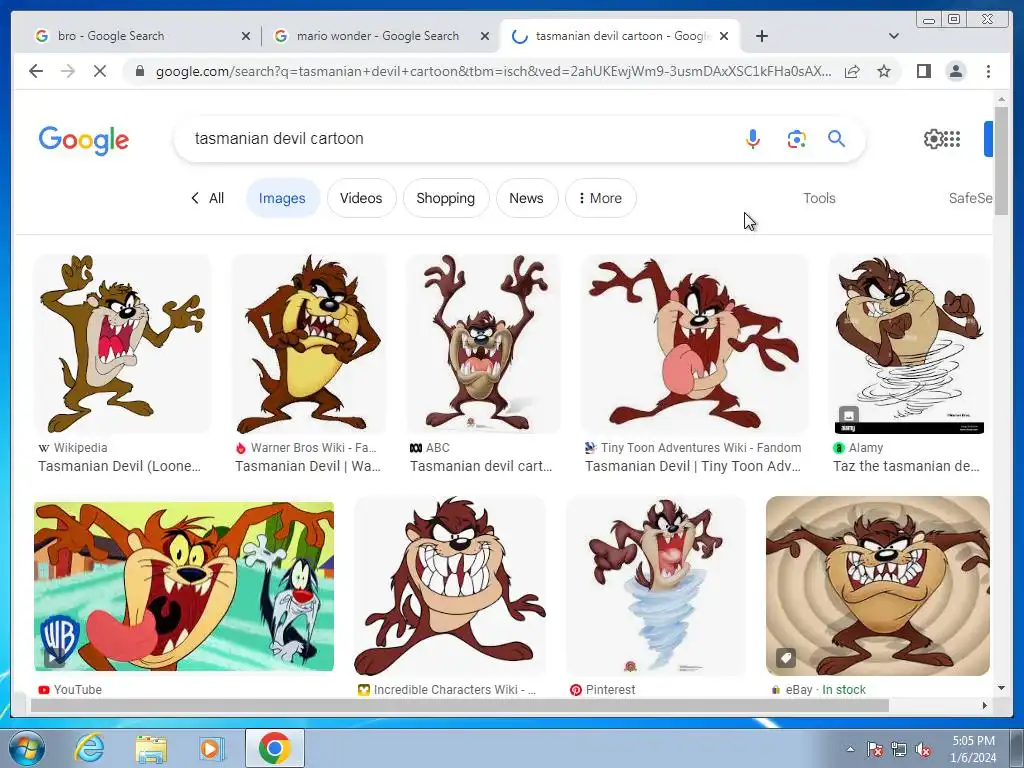Click the Google logo
This screenshot has height=768, width=1024.
point(84,140)
